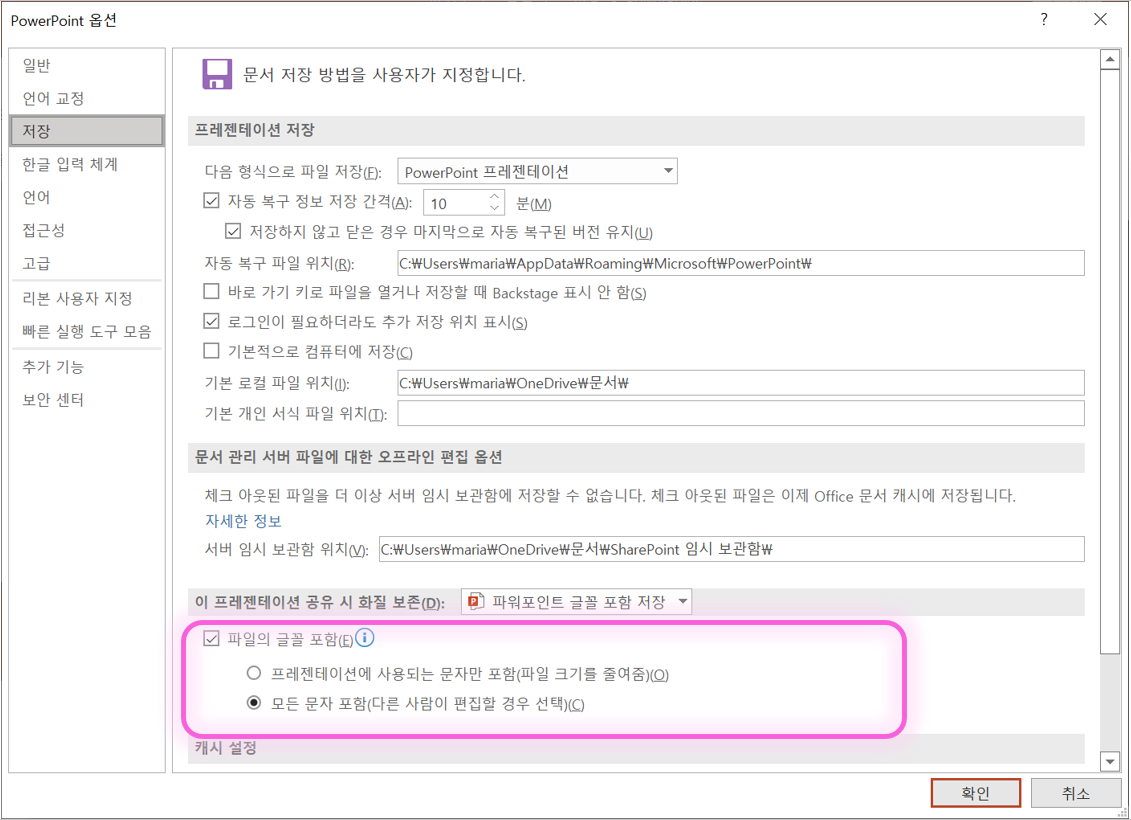Open 언어 options category

point(87,197)
